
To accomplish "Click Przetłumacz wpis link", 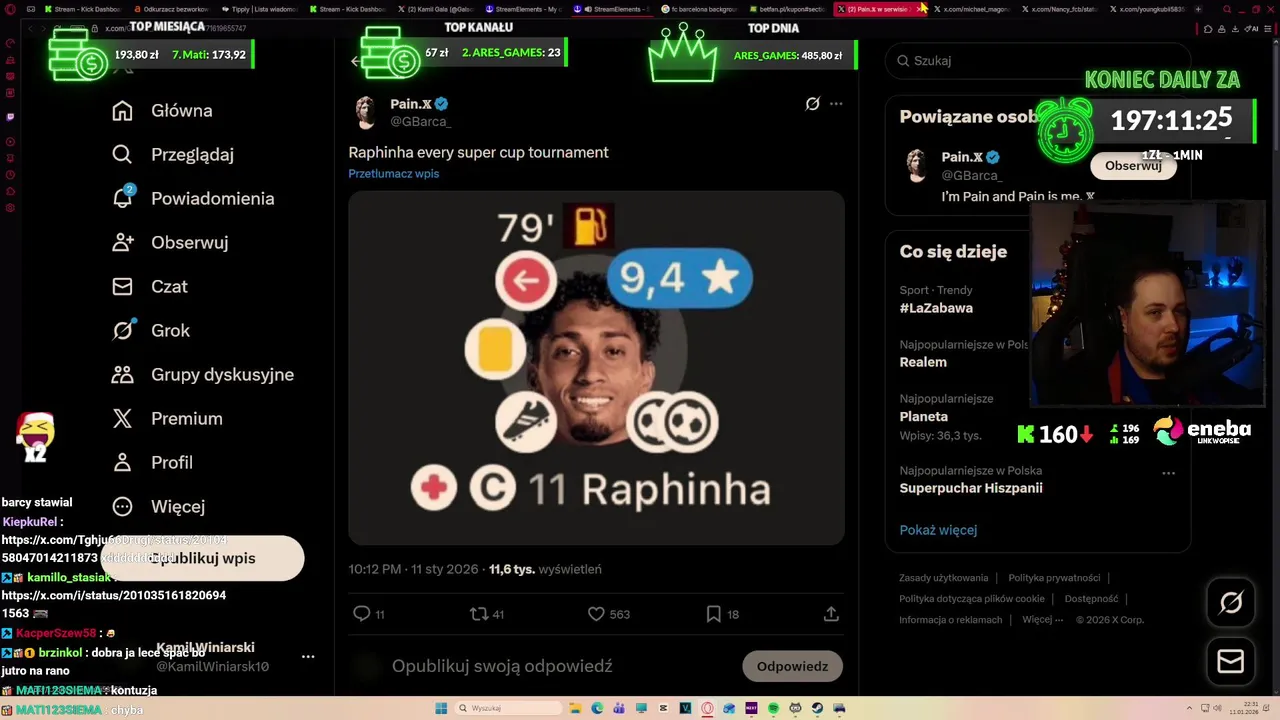I will (x=394, y=174).
